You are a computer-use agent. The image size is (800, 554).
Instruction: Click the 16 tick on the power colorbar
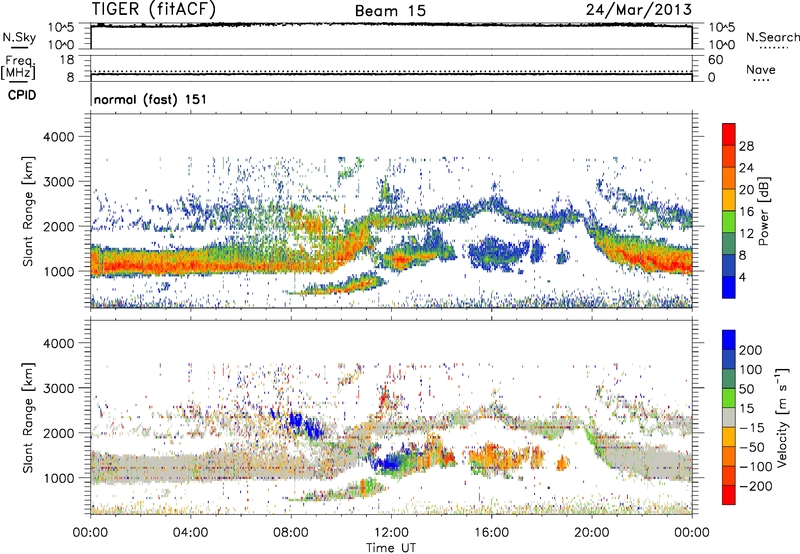pos(746,212)
